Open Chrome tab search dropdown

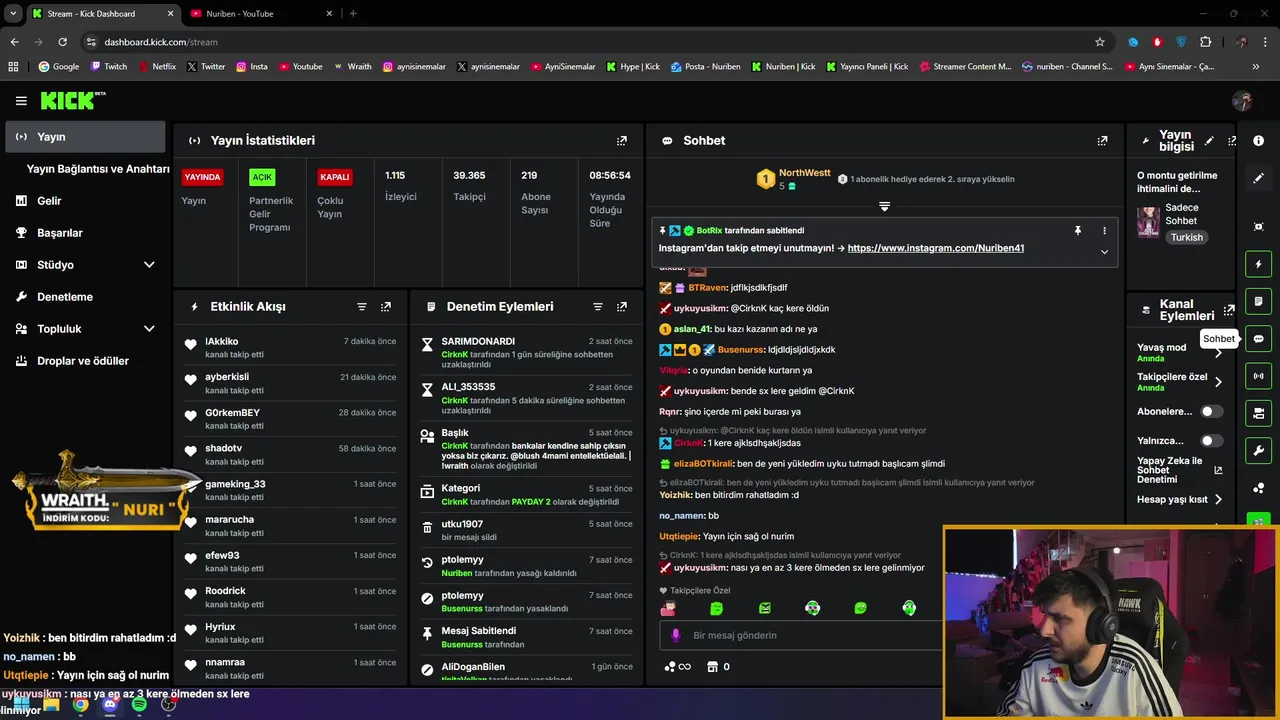pyautogui.click(x=13, y=14)
